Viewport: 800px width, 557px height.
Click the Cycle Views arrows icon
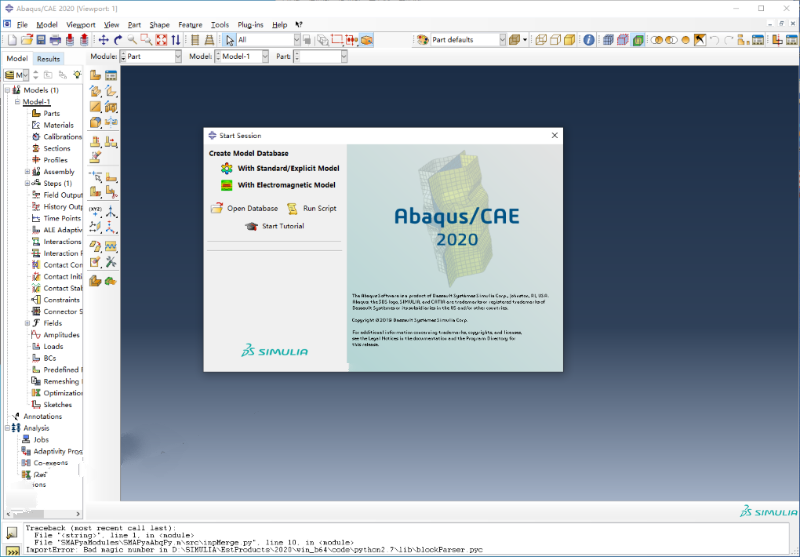tap(176, 40)
